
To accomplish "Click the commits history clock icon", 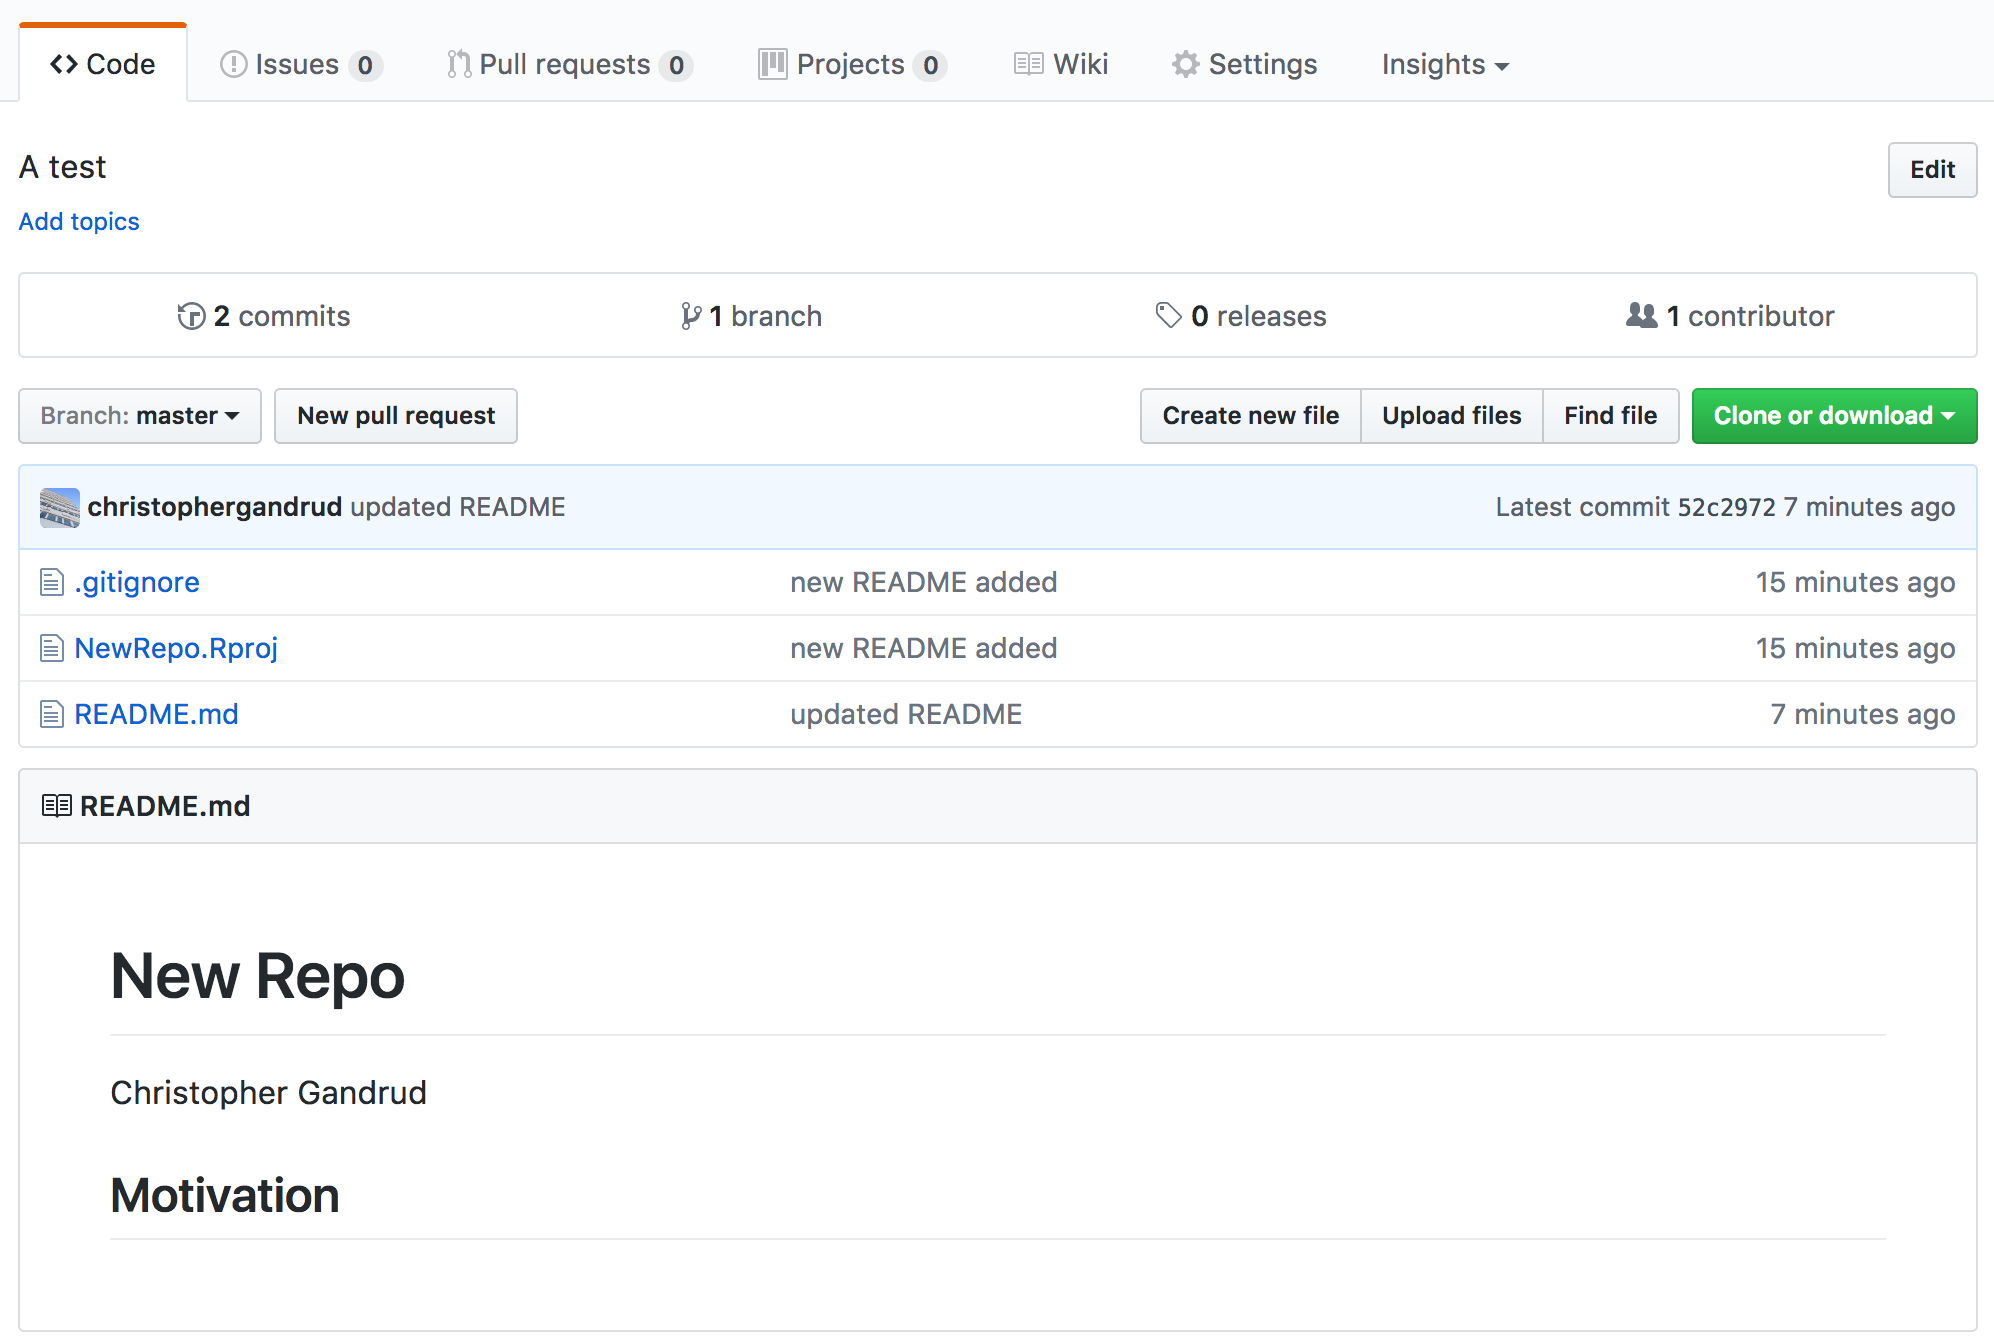I will tap(190, 316).
